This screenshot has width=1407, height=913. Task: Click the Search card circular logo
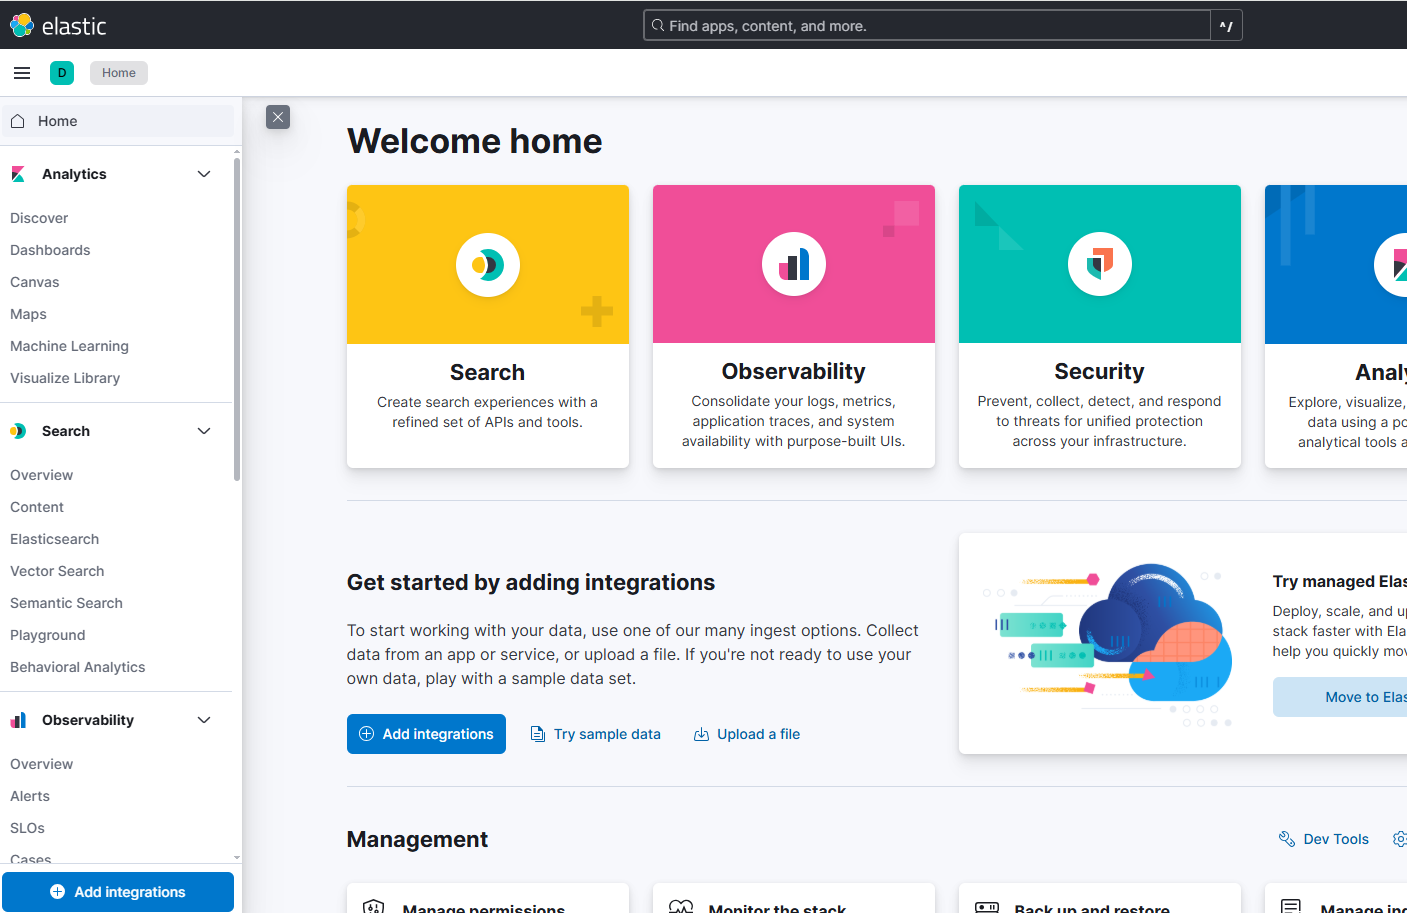click(x=488, y=265)
